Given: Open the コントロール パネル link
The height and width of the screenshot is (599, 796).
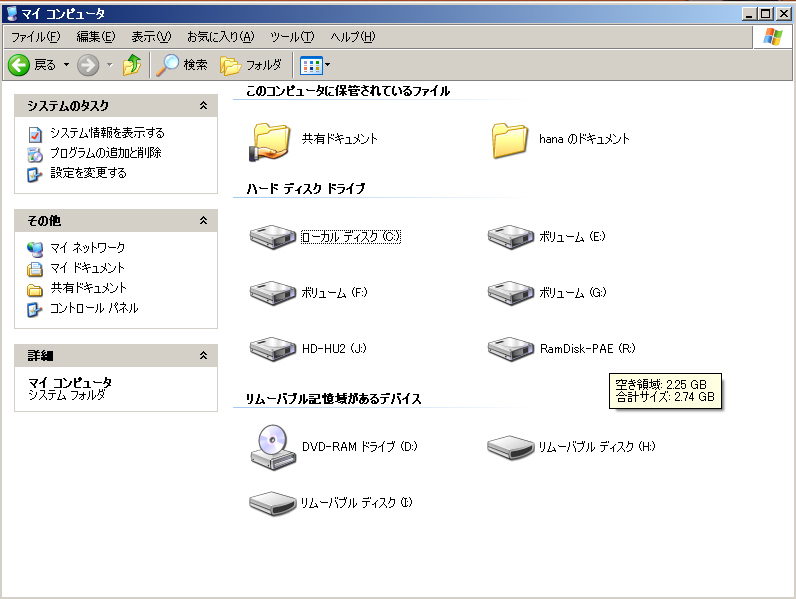Looking at the screenshot, I should (x=94, y=308).
